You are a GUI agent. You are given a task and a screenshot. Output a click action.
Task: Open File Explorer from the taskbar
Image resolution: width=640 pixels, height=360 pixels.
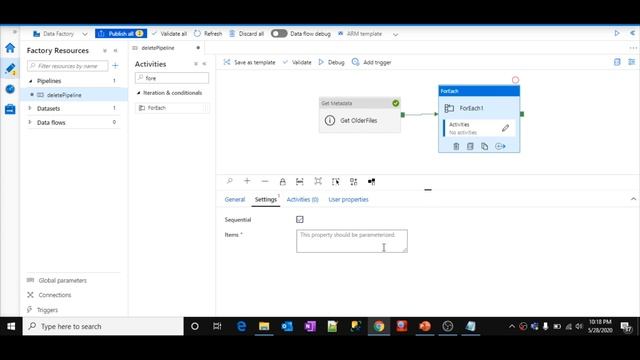pyautogui.click(x=264, y=326)
